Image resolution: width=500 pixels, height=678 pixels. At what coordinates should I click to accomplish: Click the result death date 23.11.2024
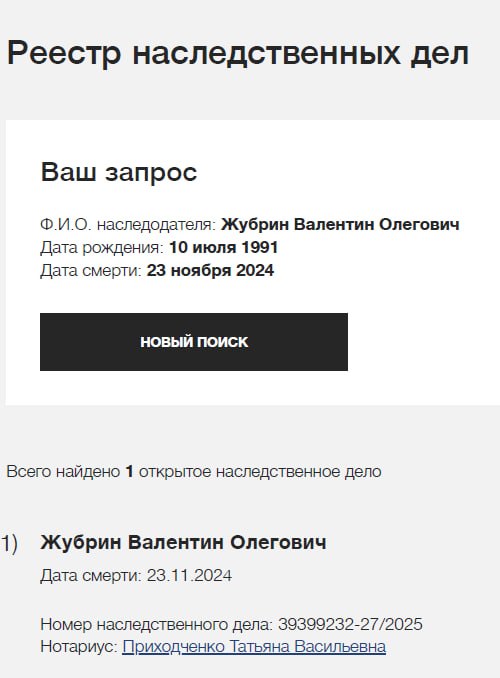pyautogui.click(x=189, y=576)
